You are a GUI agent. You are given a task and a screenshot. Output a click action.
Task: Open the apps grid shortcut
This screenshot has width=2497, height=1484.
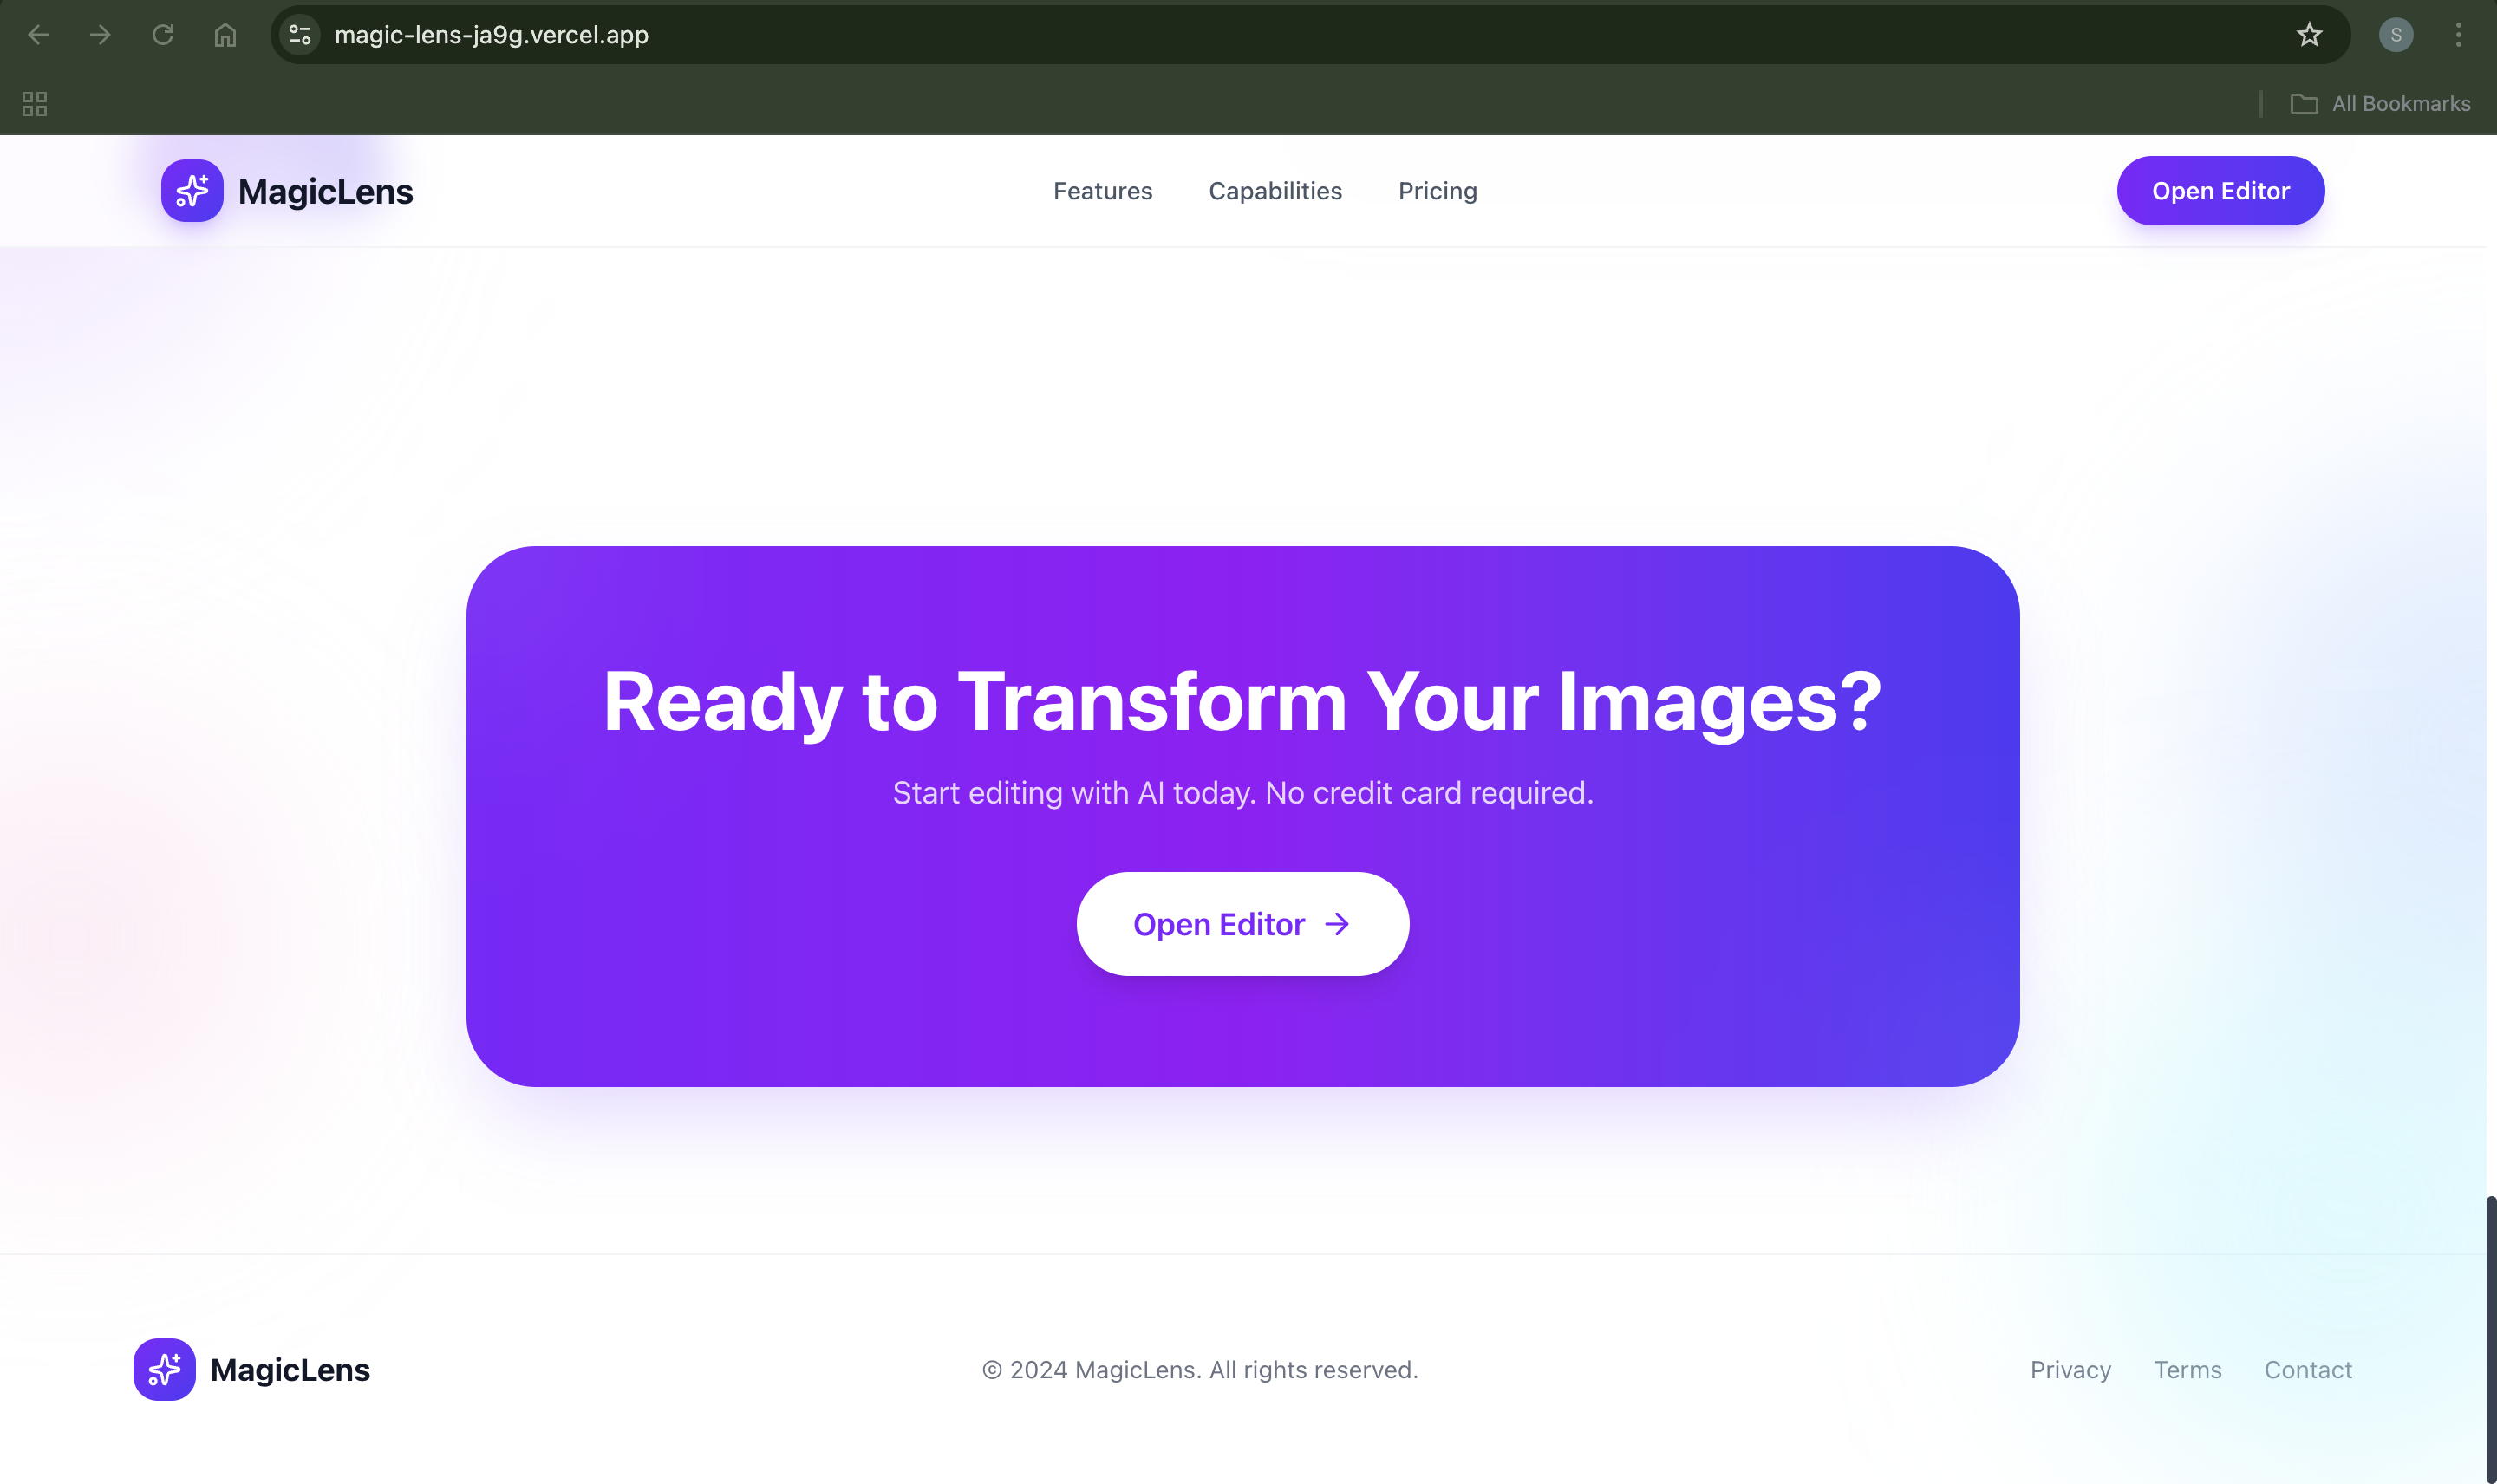[34, 104]
